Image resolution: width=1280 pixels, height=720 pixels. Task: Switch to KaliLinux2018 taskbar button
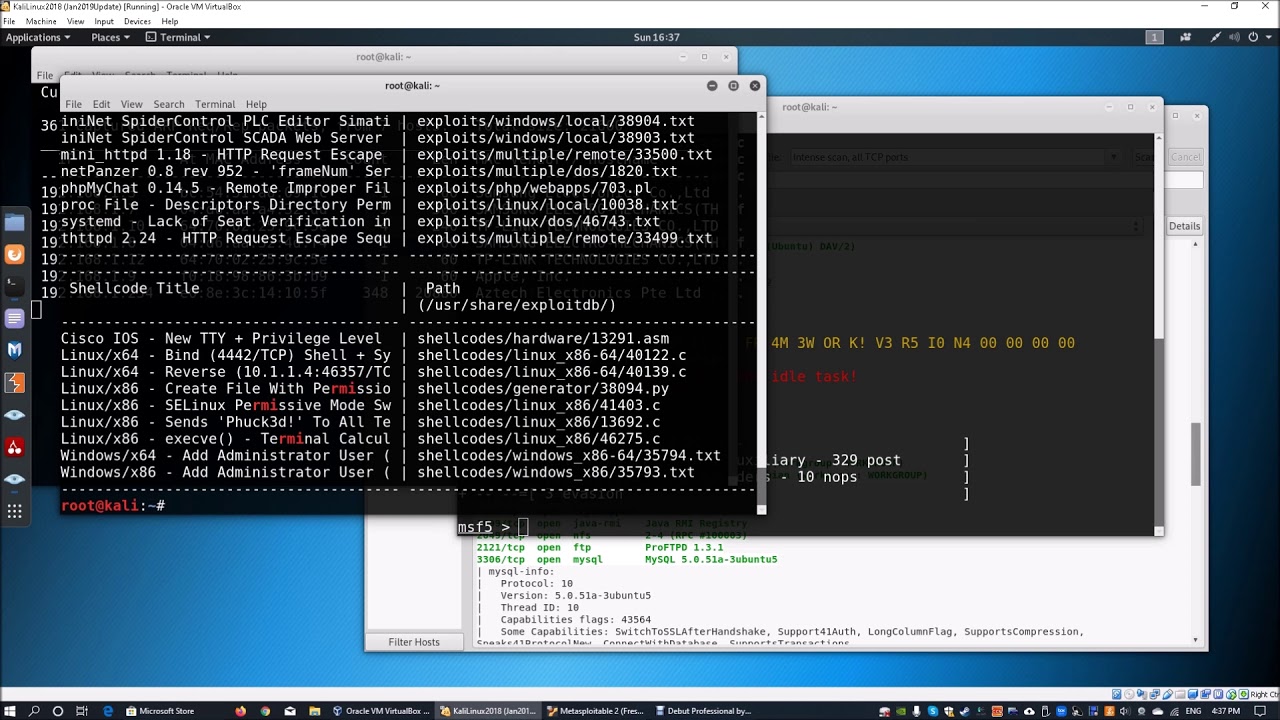(489, 711)
